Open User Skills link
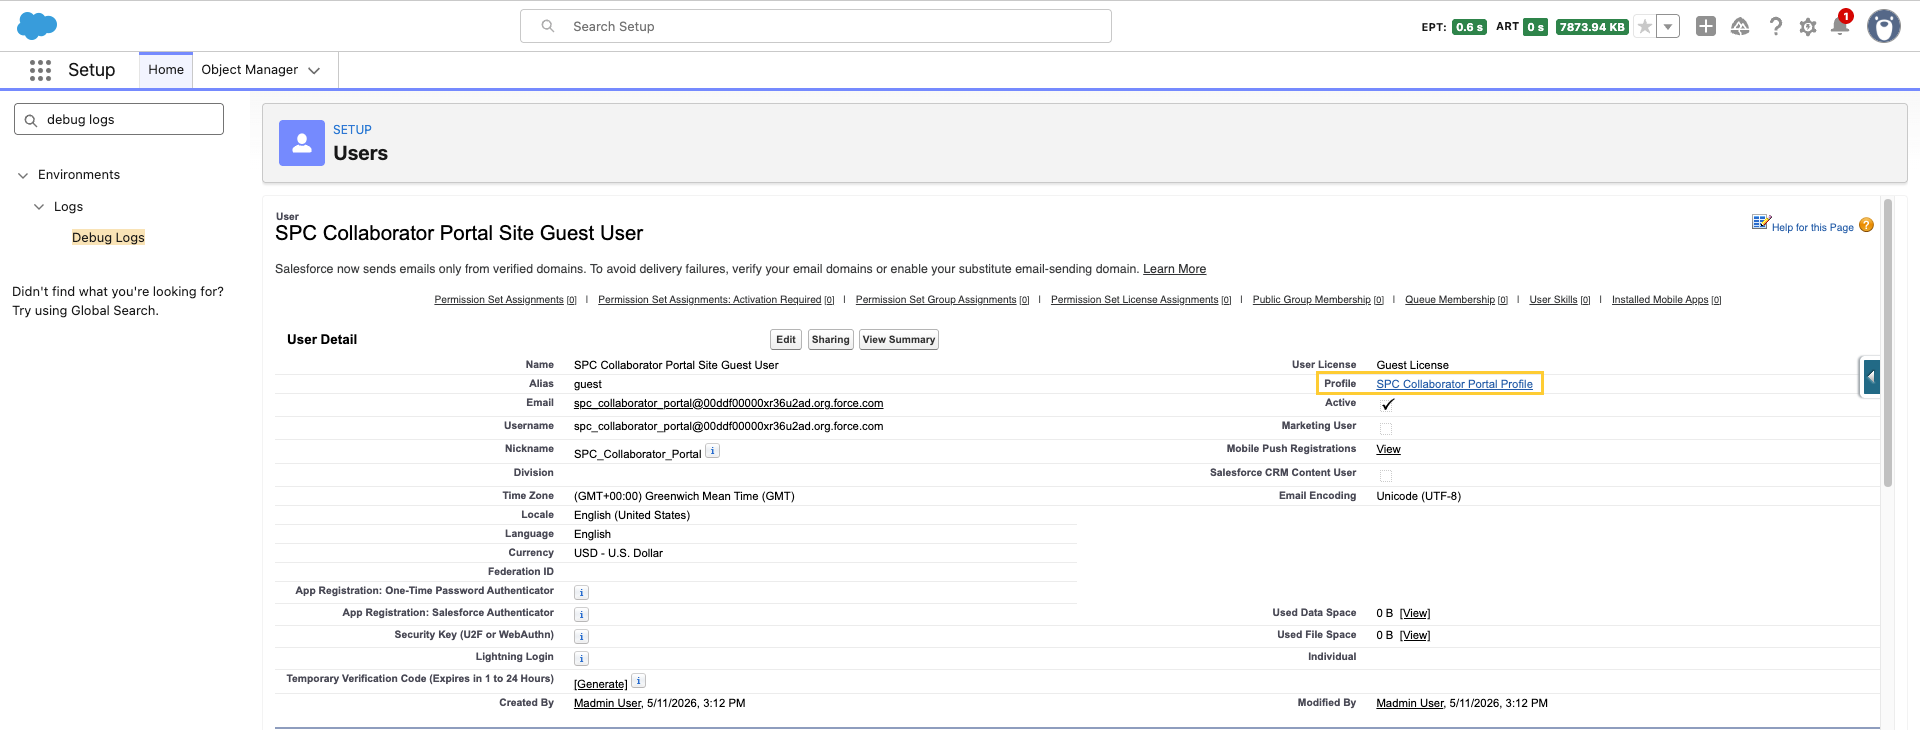The width and height of the screenshot is (1920, 730). (x=1553, y=300)
